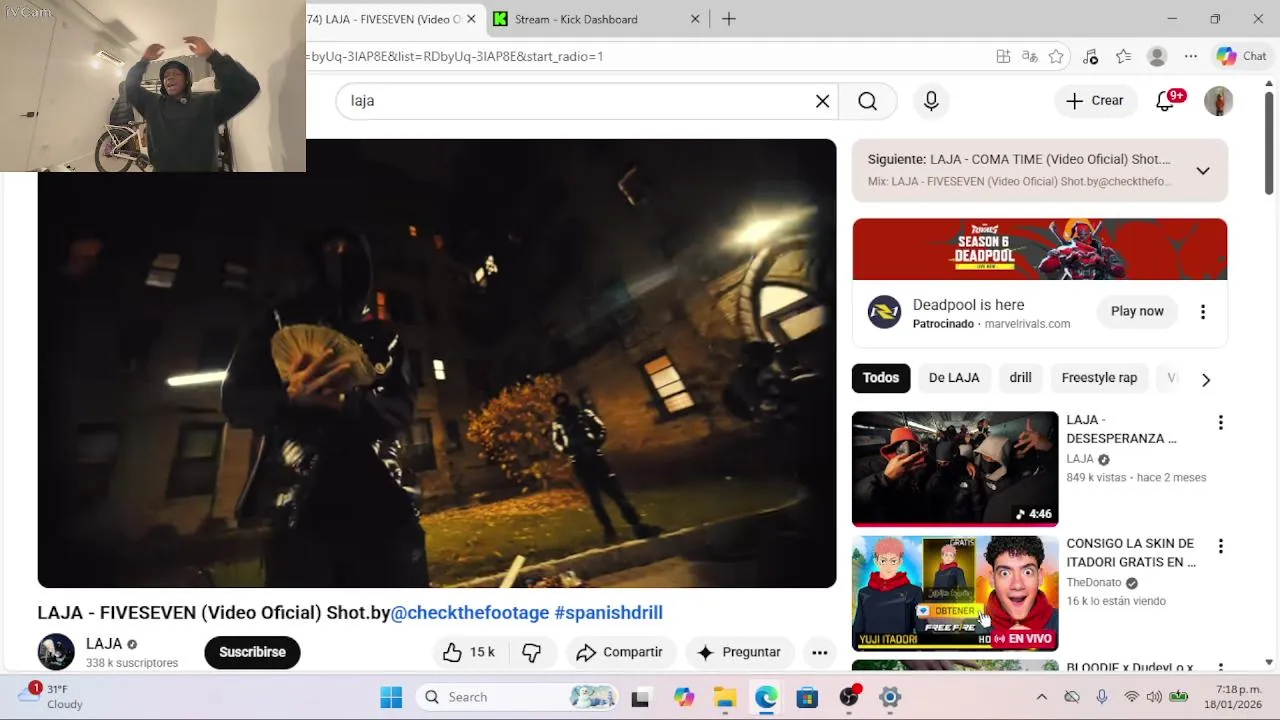
Task: Click the taskbar Search box
Action: (516, 697)
